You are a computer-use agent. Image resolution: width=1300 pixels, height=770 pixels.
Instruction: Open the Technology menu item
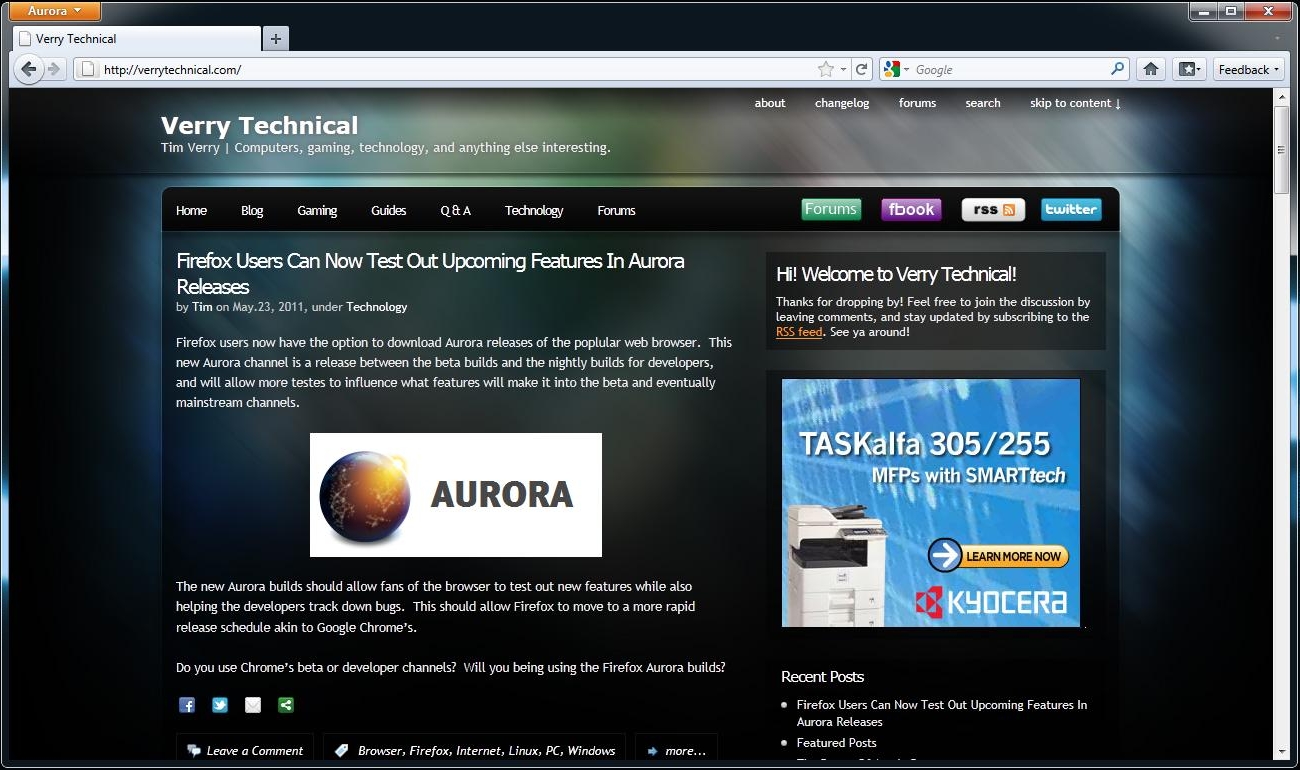point(534,211)
